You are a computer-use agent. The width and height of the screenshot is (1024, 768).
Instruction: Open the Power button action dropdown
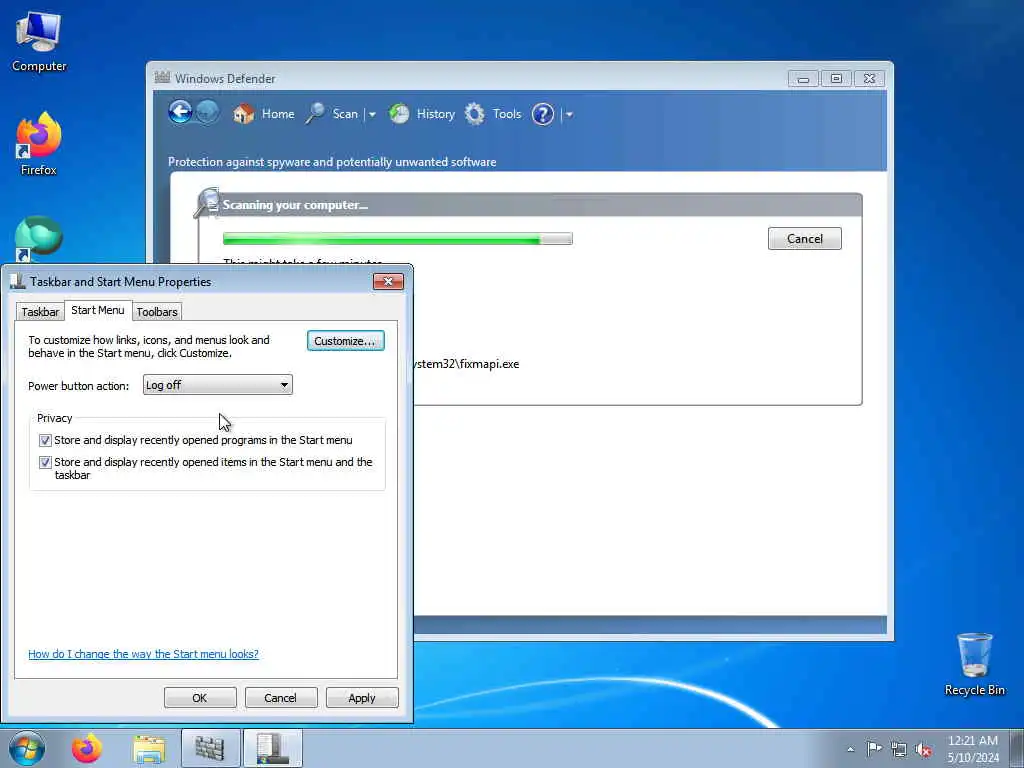[217, 385]
